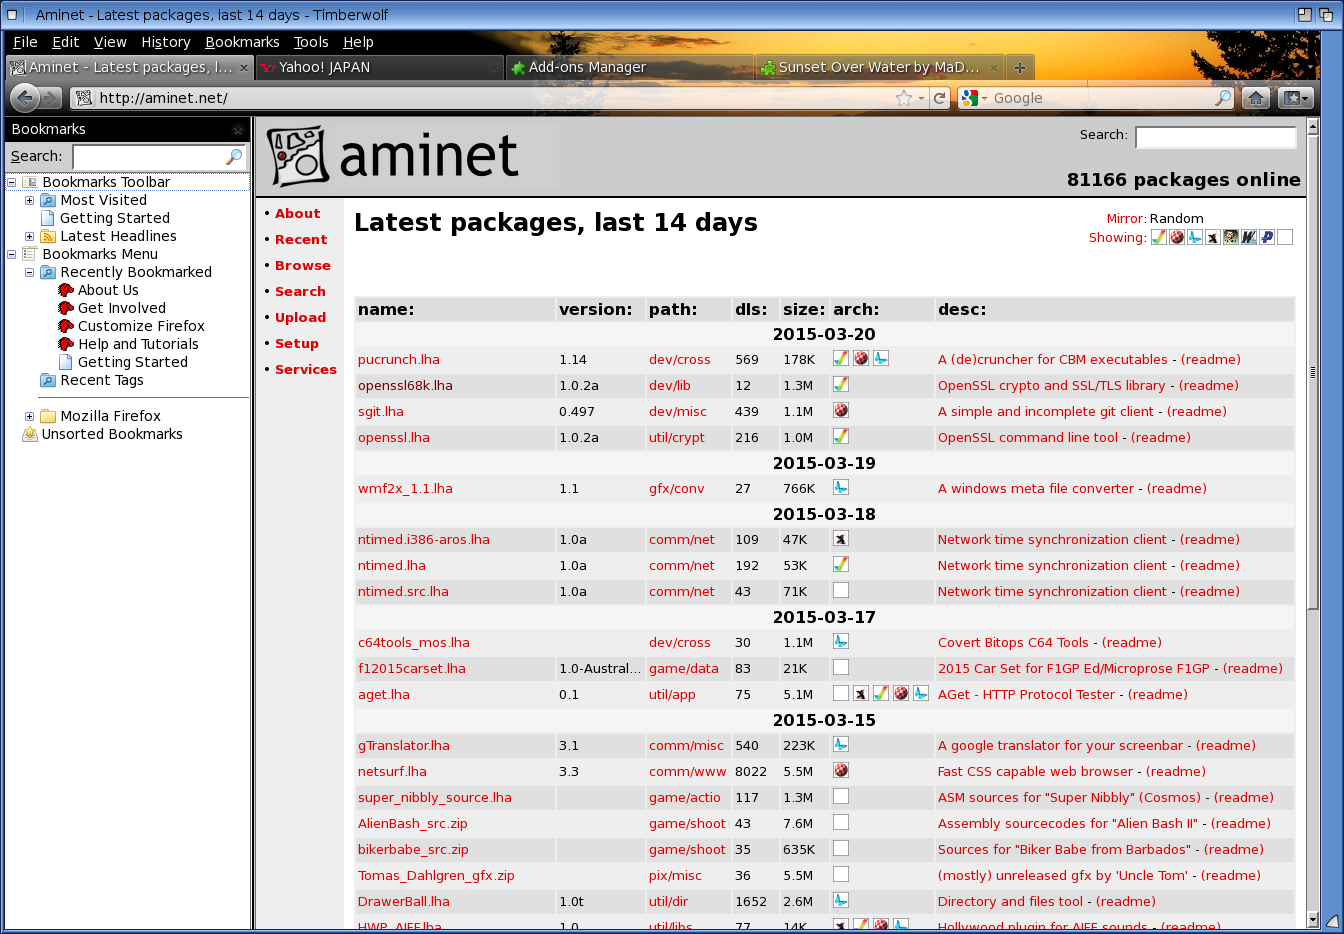Reload the page with the refresh icon
Image resolution: width=1344 pixels, height=934 pixels.
click(x=939, y=98)
